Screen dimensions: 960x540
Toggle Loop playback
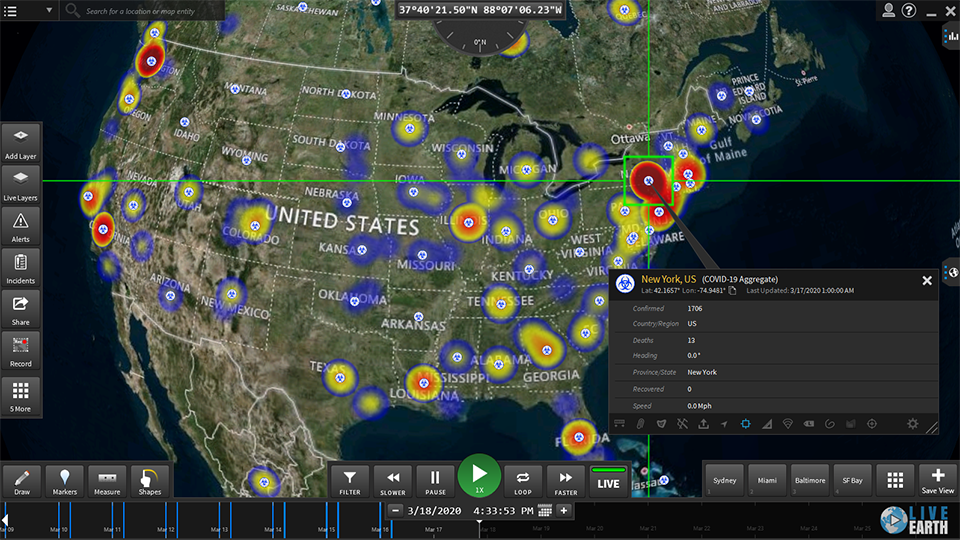523,481
